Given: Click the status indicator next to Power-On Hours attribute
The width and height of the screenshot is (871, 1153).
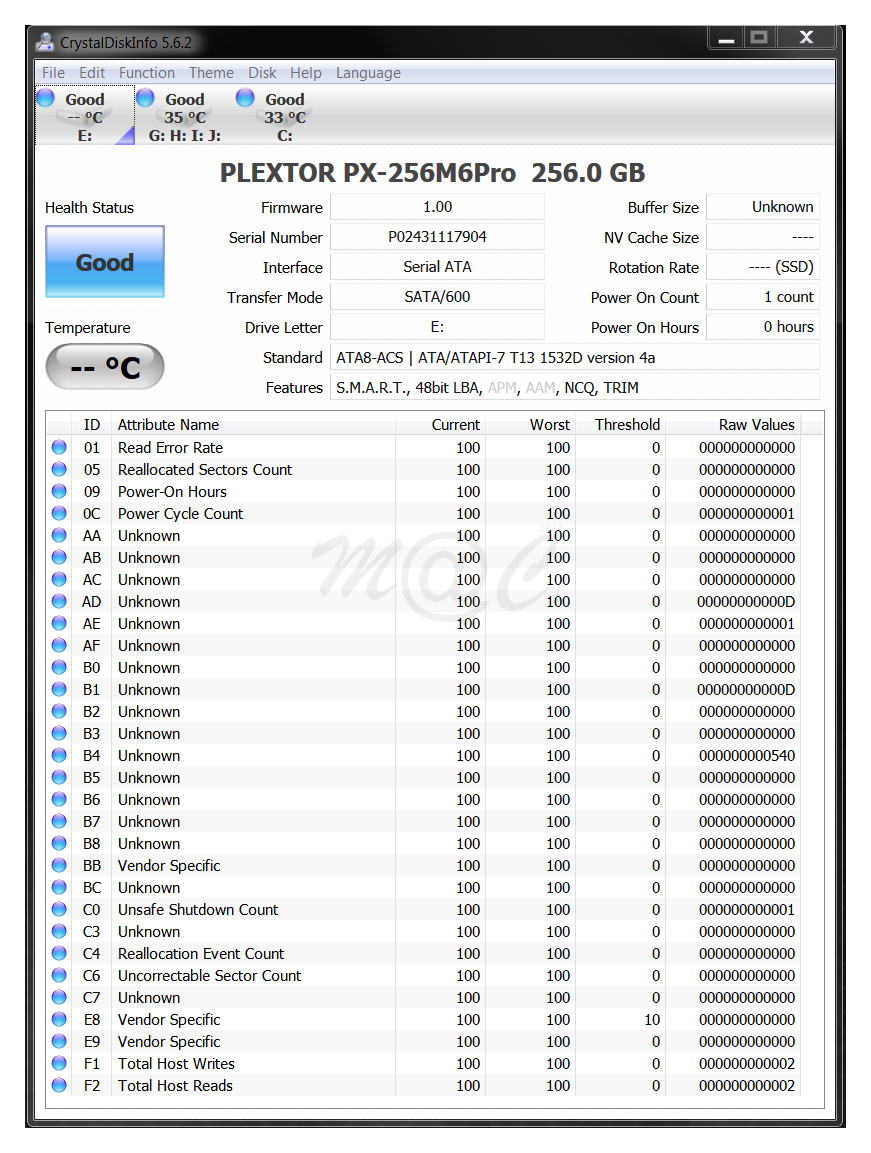Looking at the screenshot, I should tap(58, 491).
